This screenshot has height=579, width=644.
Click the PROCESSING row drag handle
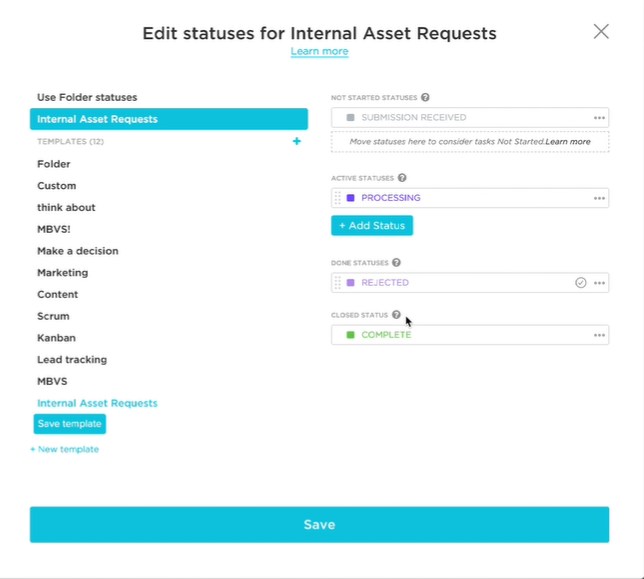tap(338, 198)
